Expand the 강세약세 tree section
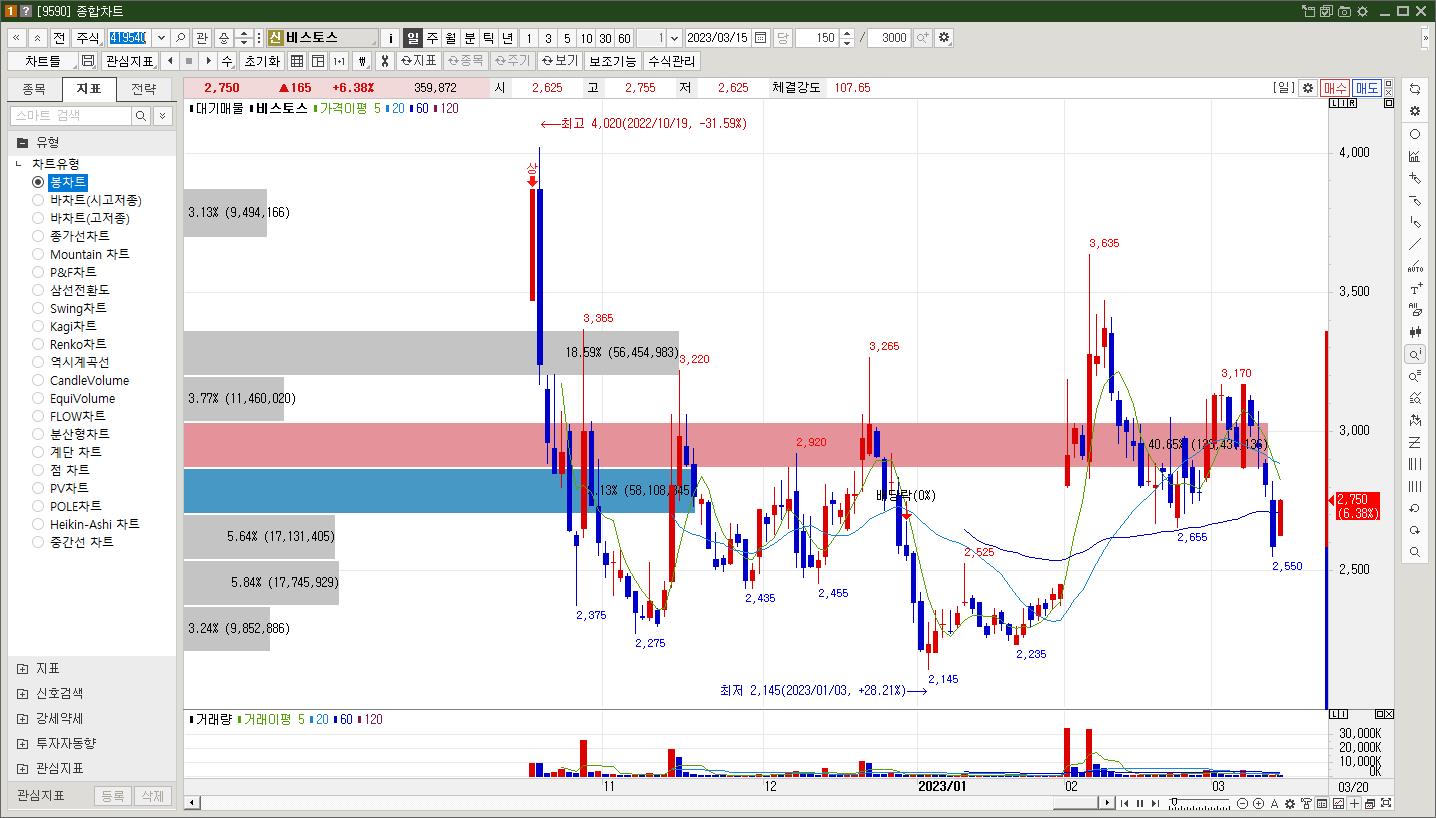Viewport: 1436px width, 818px height. 22,718
